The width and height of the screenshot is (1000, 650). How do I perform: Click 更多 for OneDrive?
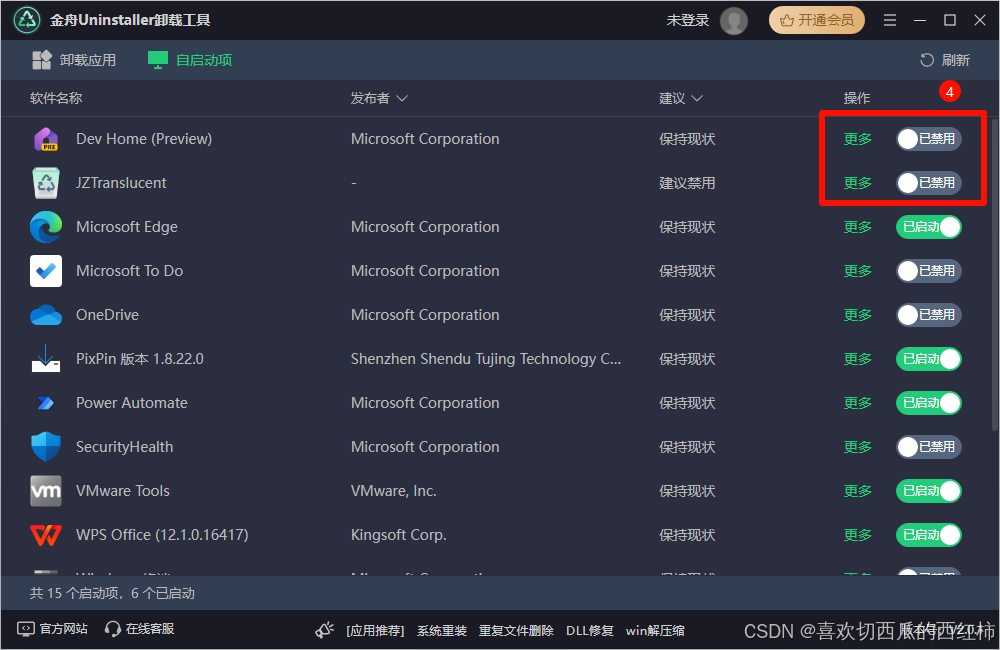[x=857, y=314]
